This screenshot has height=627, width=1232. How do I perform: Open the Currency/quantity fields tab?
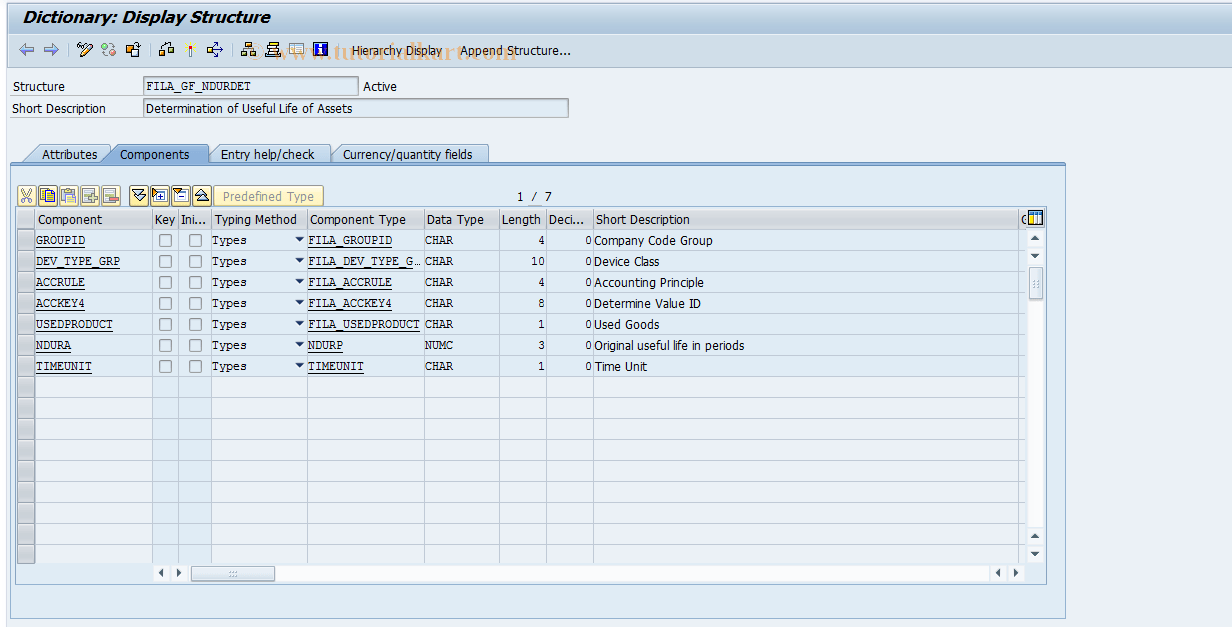pos(410,153)
